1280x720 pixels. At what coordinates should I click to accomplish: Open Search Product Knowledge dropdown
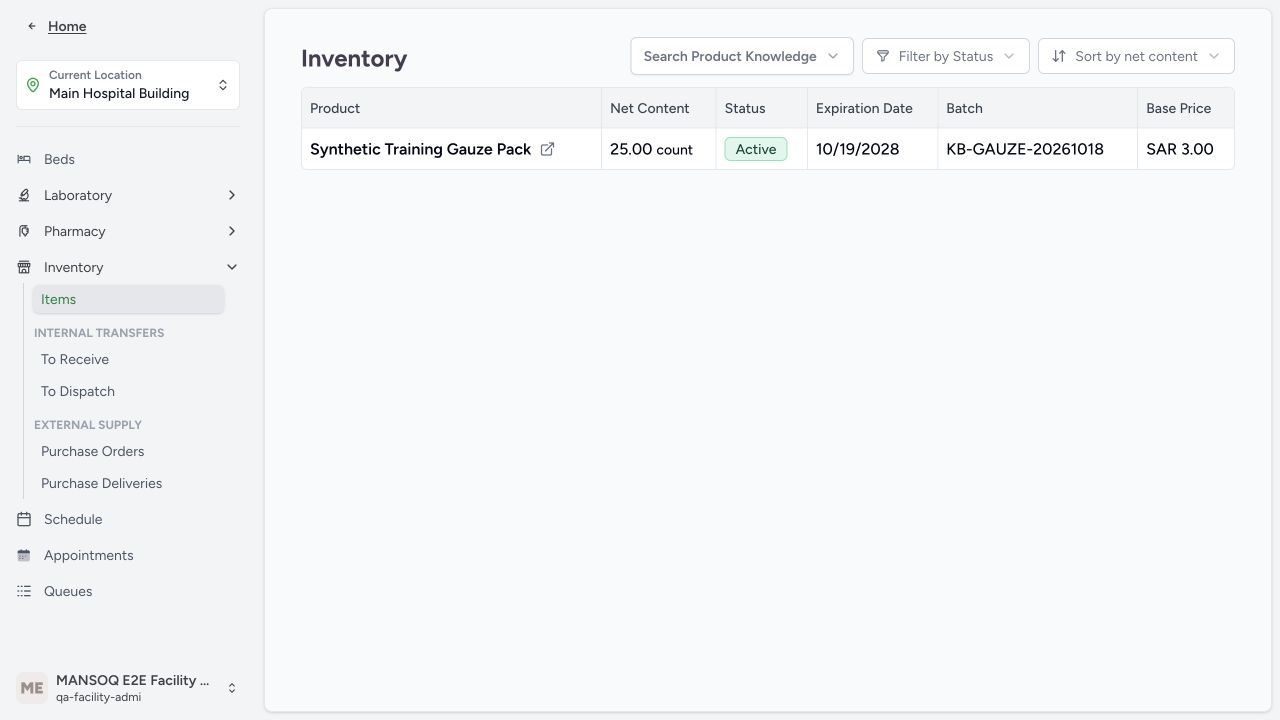(x=742, y=56)
